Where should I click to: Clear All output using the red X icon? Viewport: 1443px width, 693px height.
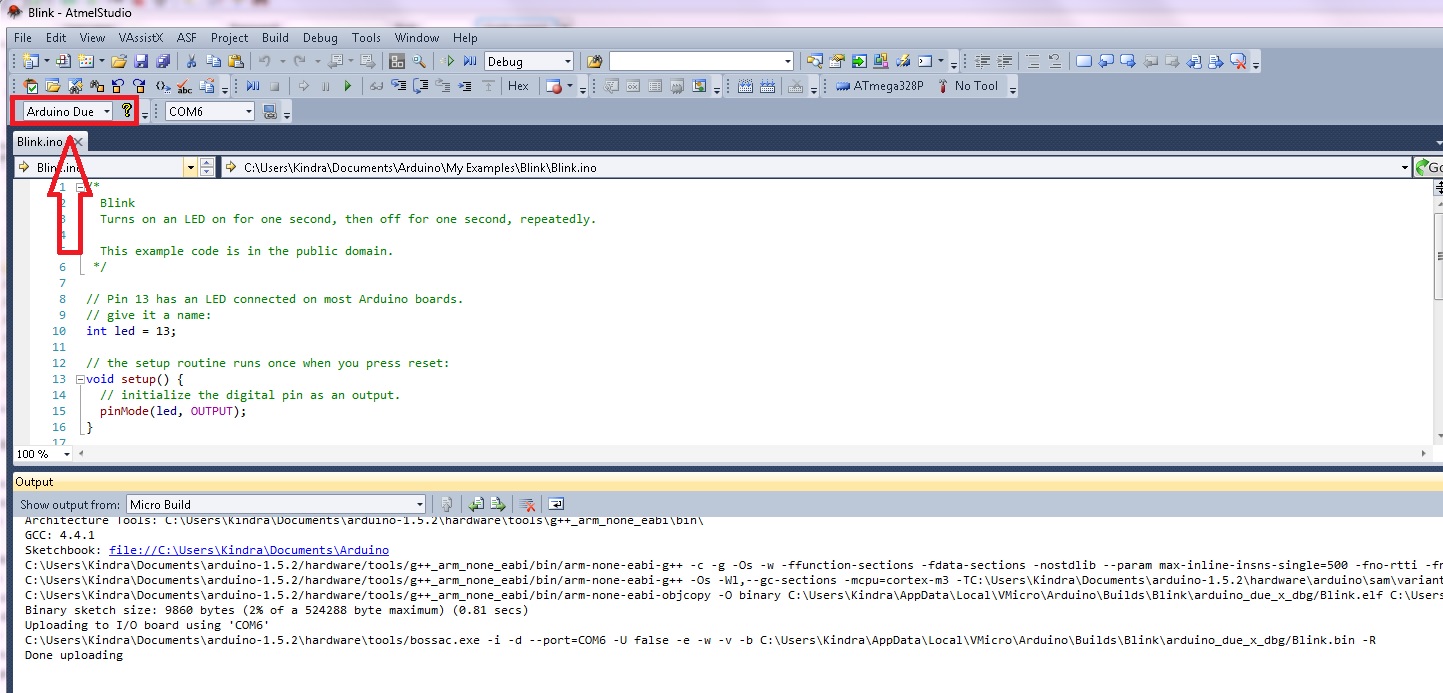pos(526,503)
